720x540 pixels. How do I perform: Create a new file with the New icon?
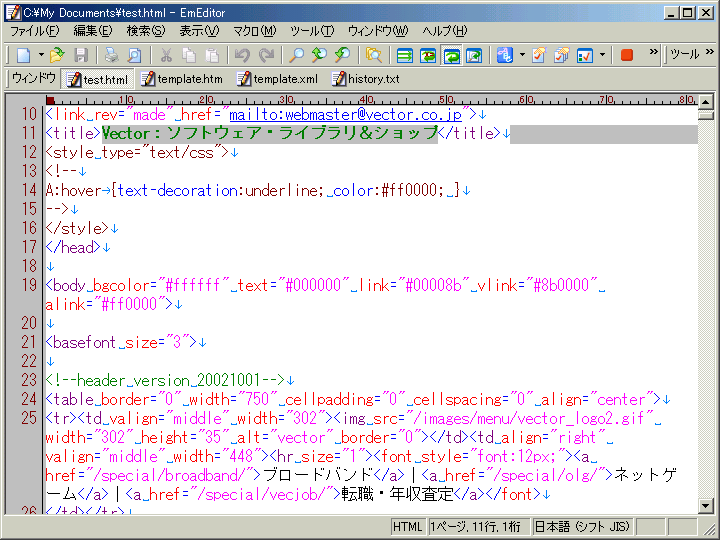tap(23, 56)
